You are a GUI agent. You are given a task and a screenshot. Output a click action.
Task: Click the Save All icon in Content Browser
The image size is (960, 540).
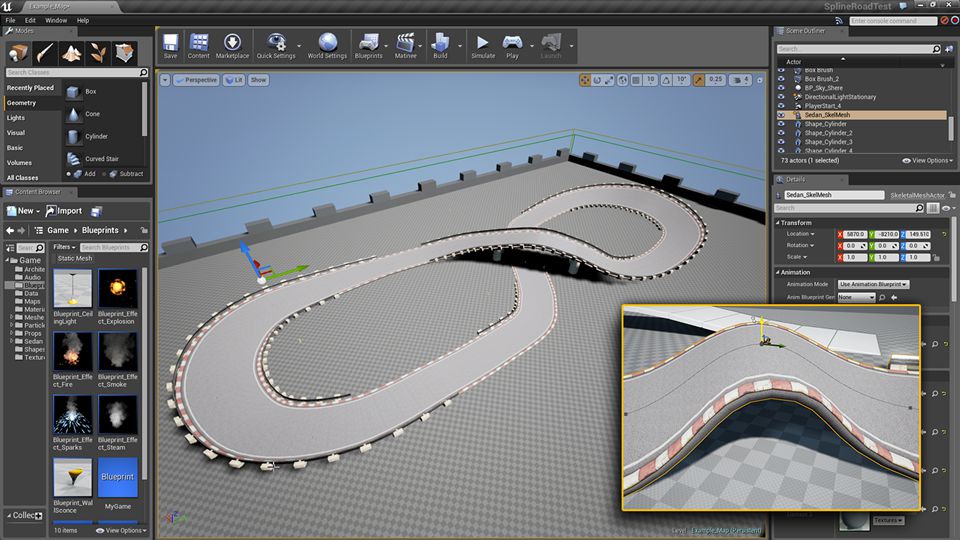point(96,211)
